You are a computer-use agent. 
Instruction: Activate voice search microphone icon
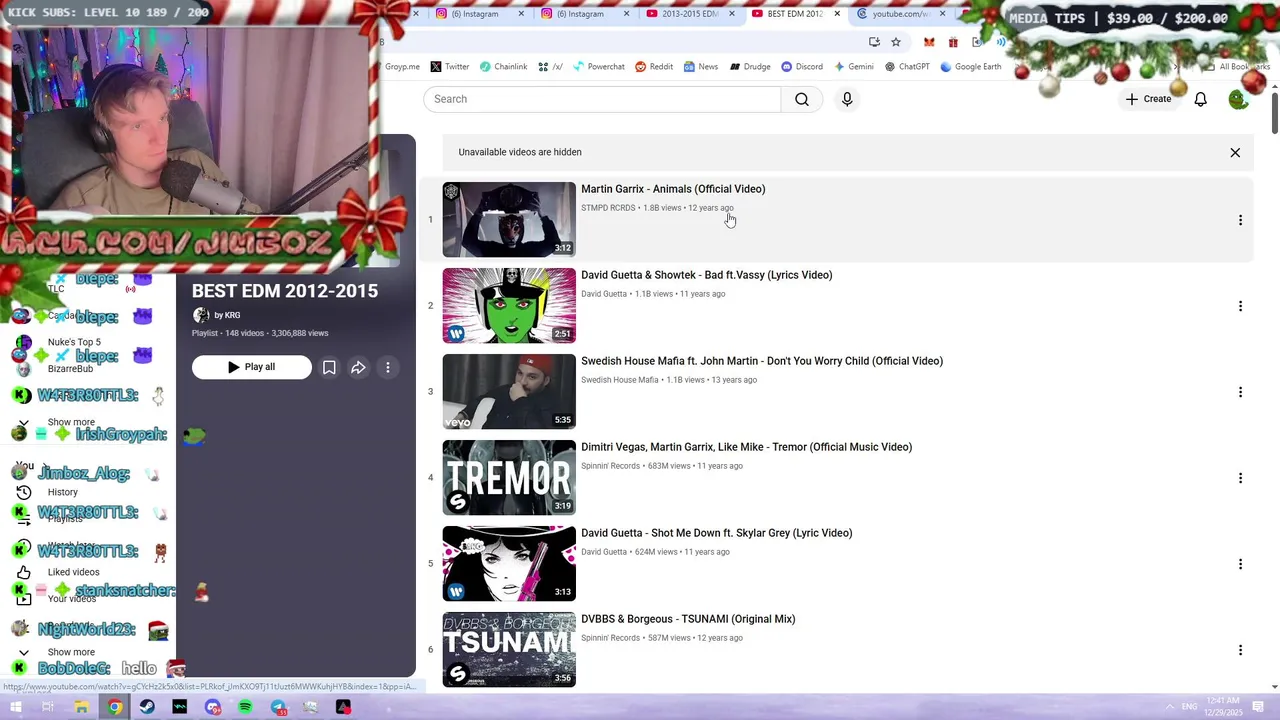847,99
